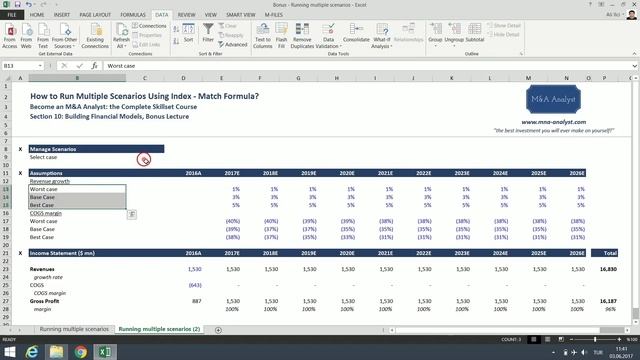The height and width of the screenshot is (360, 640).
Task: Switch to Normal view
Action: click(x=533, y=340)
